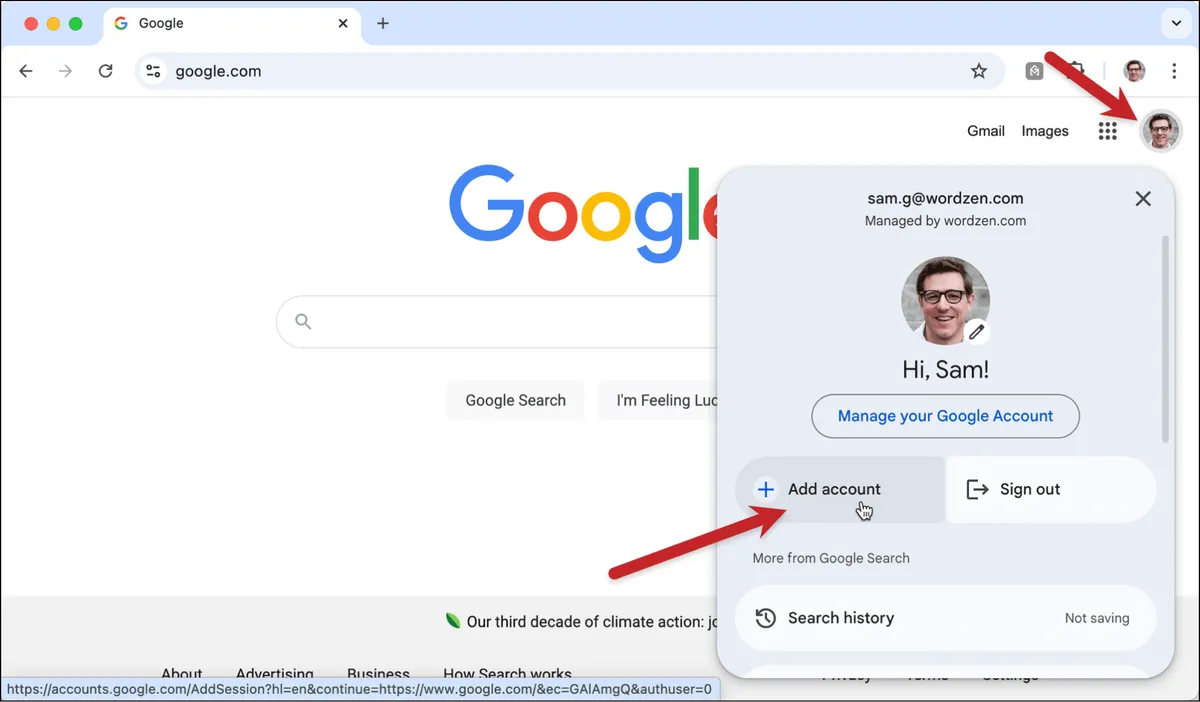The height and width of the screenshot is (702, 1200).
Task: Click the large profile photo in panel
Action: pos(945,300)
